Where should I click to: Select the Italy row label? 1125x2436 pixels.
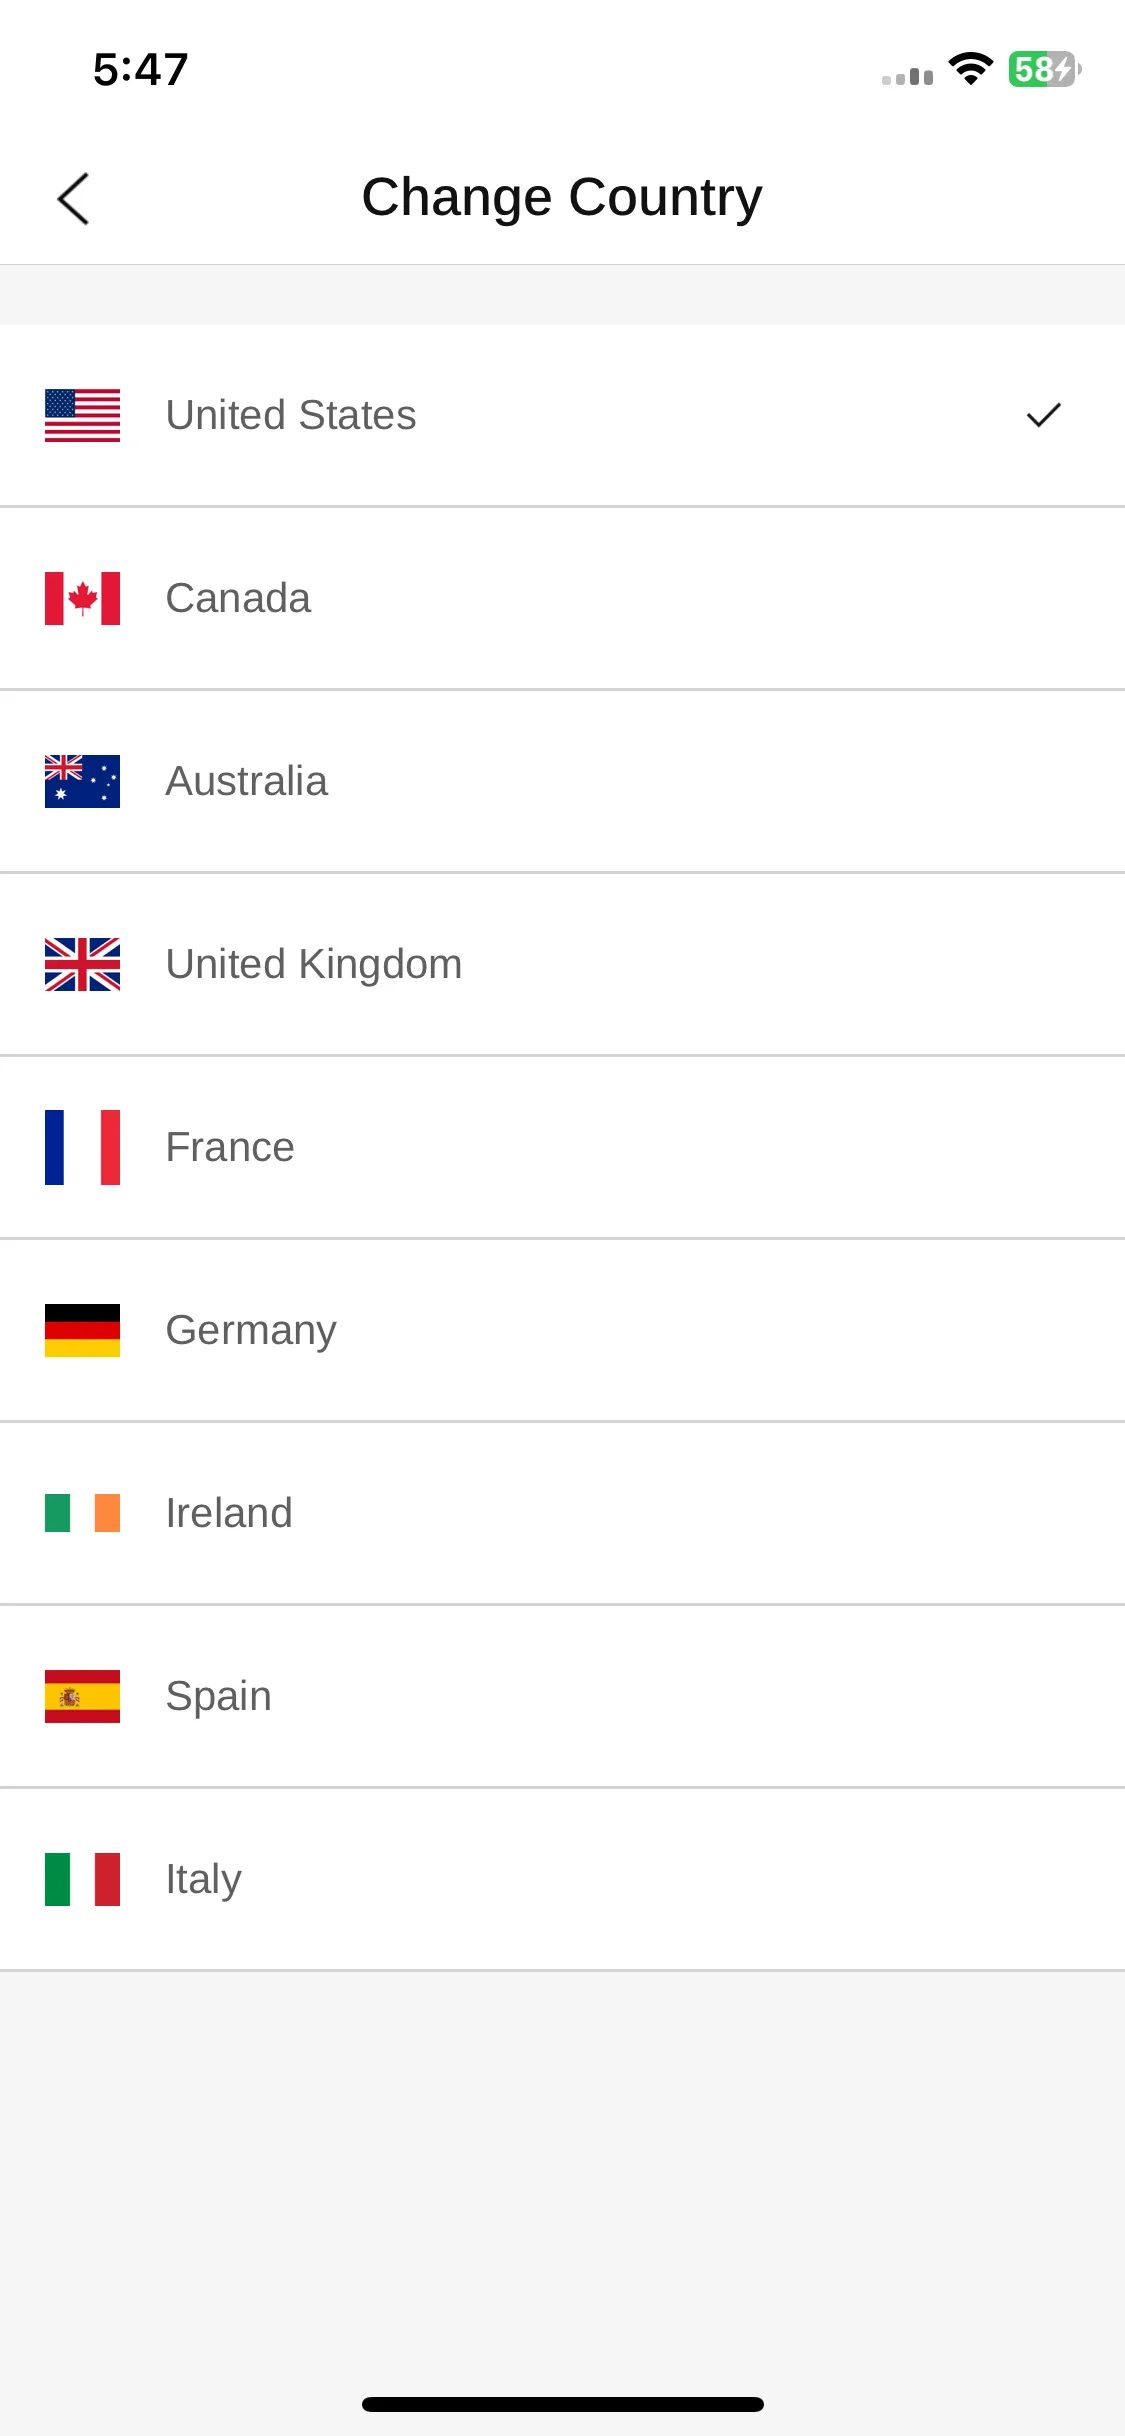203,1880
